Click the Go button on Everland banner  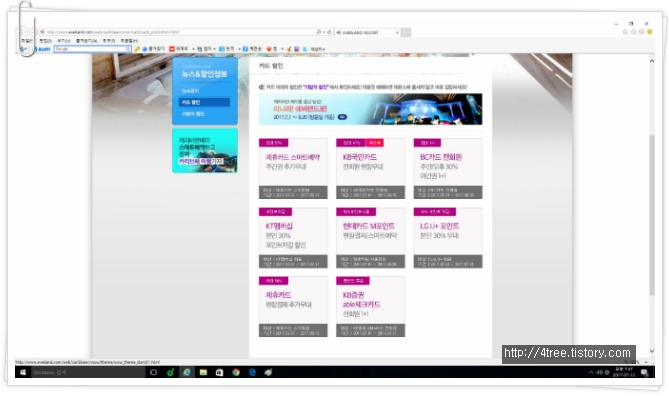click(x=342, y=117)
